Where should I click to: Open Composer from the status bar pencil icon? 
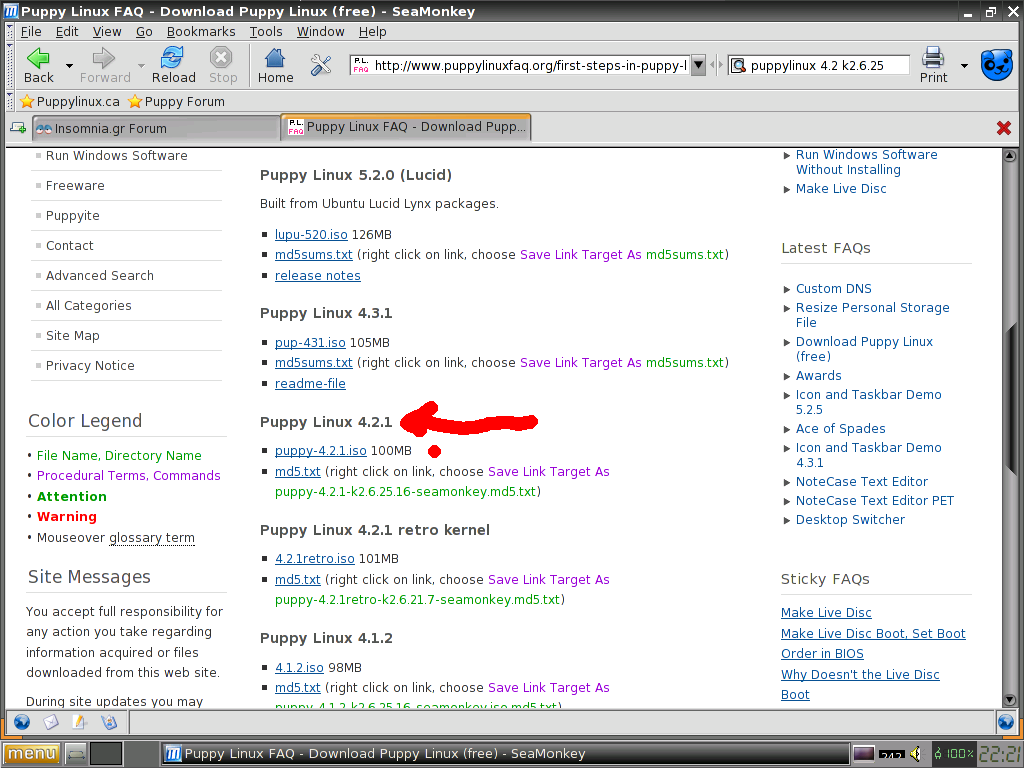[x=79, y=722]
